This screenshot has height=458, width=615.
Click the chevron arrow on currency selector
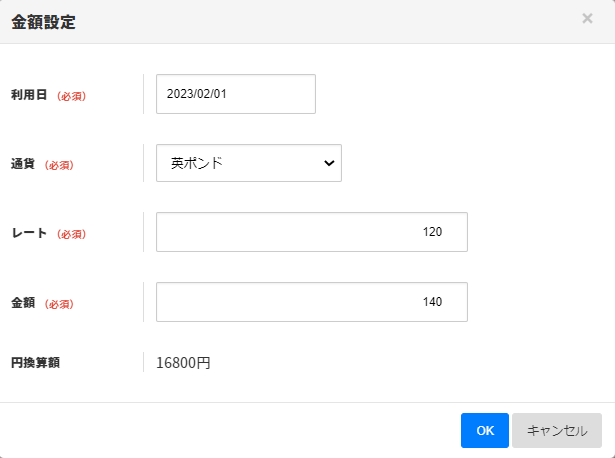tap(329, 164)
